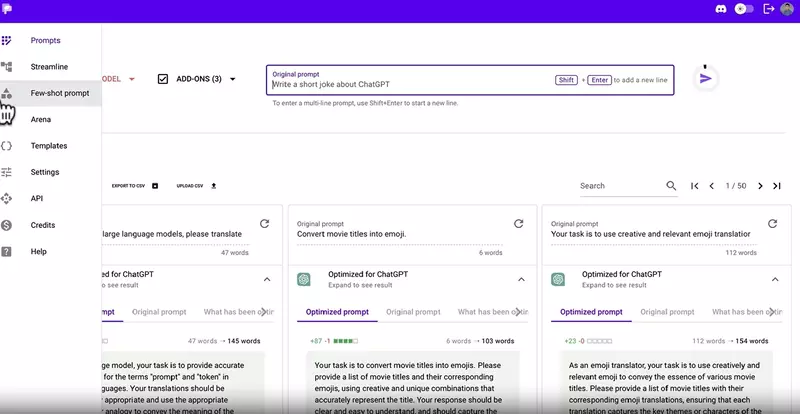Select Optimized prompt tab in 112 words card
The width and height of the screenshot is (800, 414).
(591, 312)
